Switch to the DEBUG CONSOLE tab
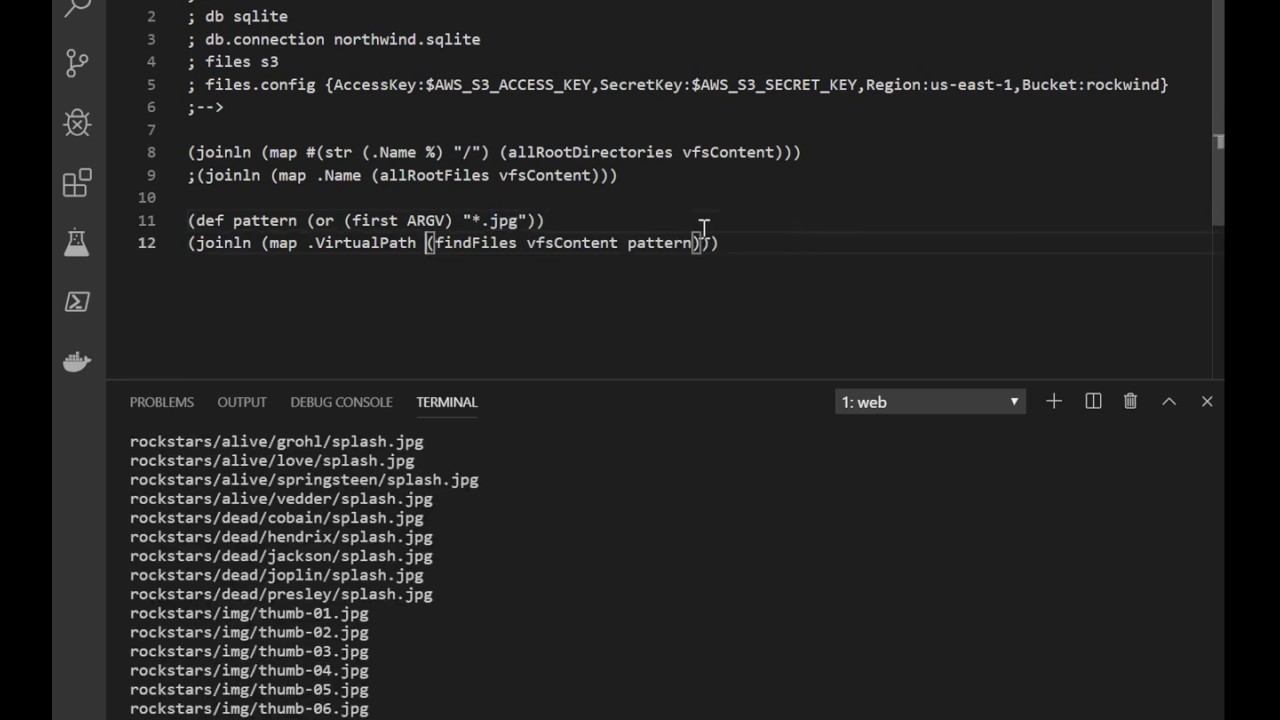The height and width of the screenshot is (720, 1280). [x=341, y=402]
